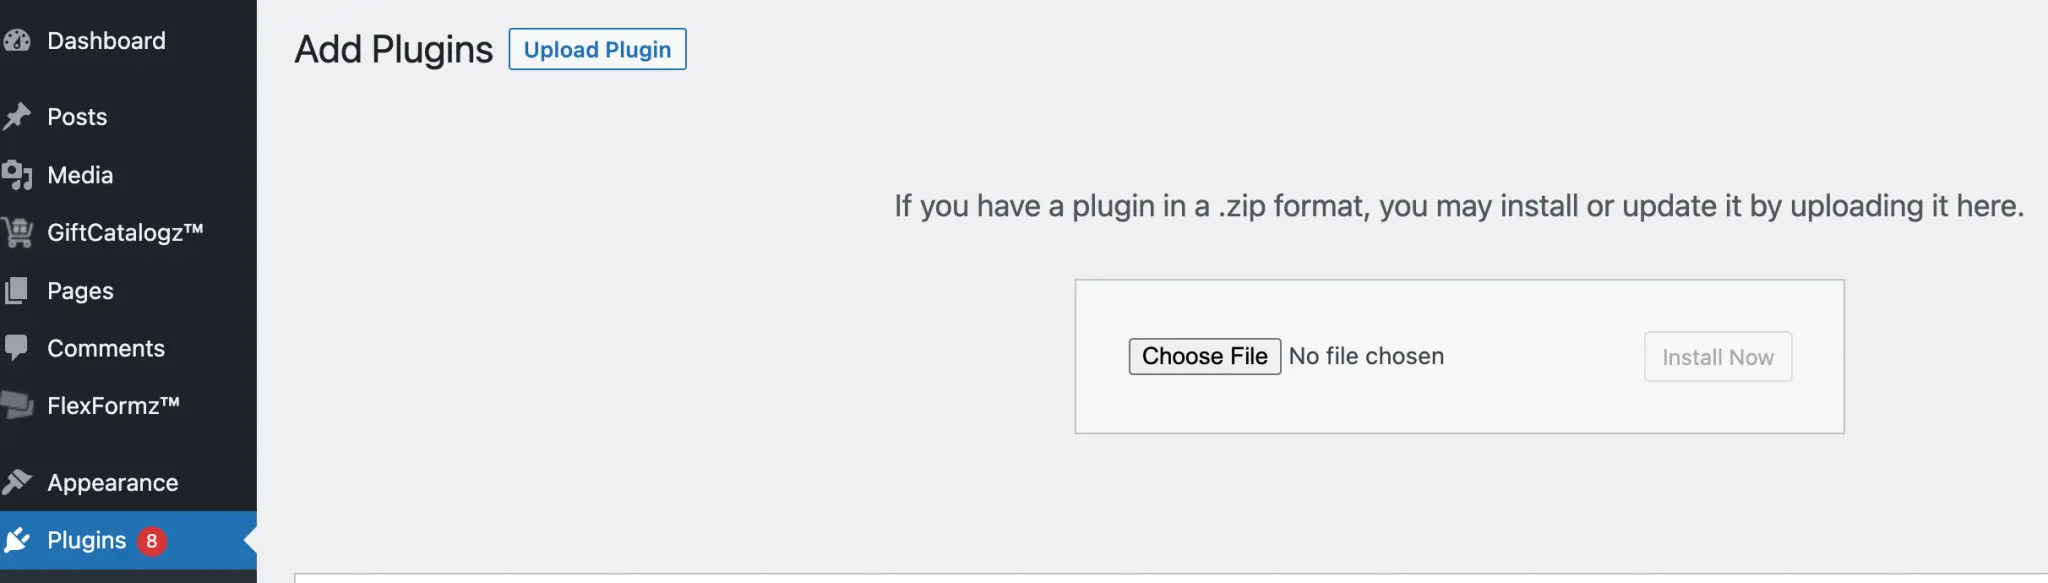Click the Appearance paintbrush icon
Viewport: 2048px width, 583px height.
17,482
